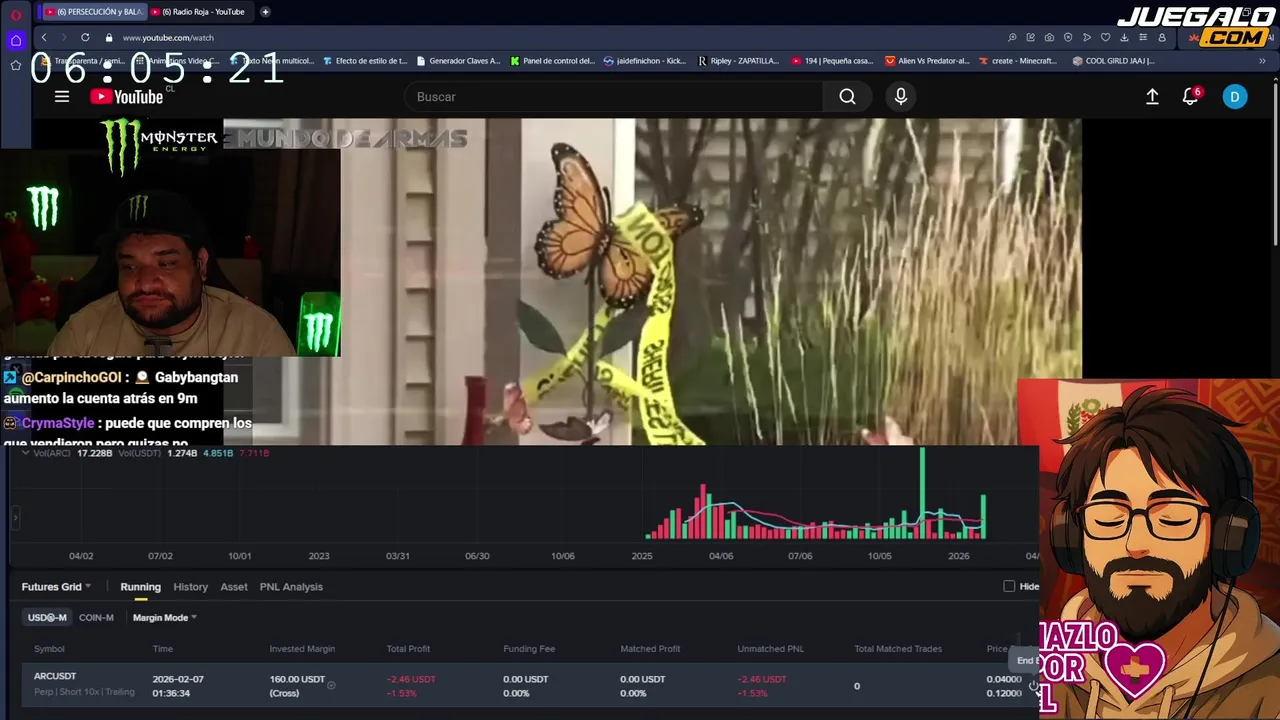This screenshot has height=720, width=1280.
Task: Click the send/flow arrow toolbar icon
Action: [x=1087, y=37]
